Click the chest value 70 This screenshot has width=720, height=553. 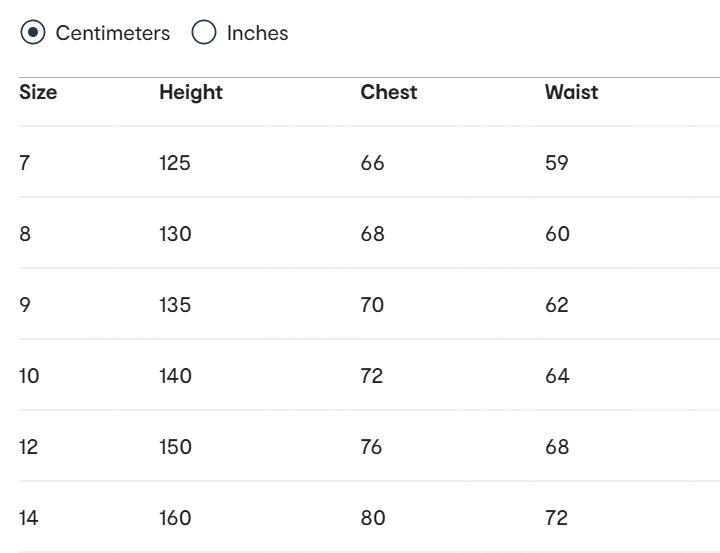click(372, 305)
